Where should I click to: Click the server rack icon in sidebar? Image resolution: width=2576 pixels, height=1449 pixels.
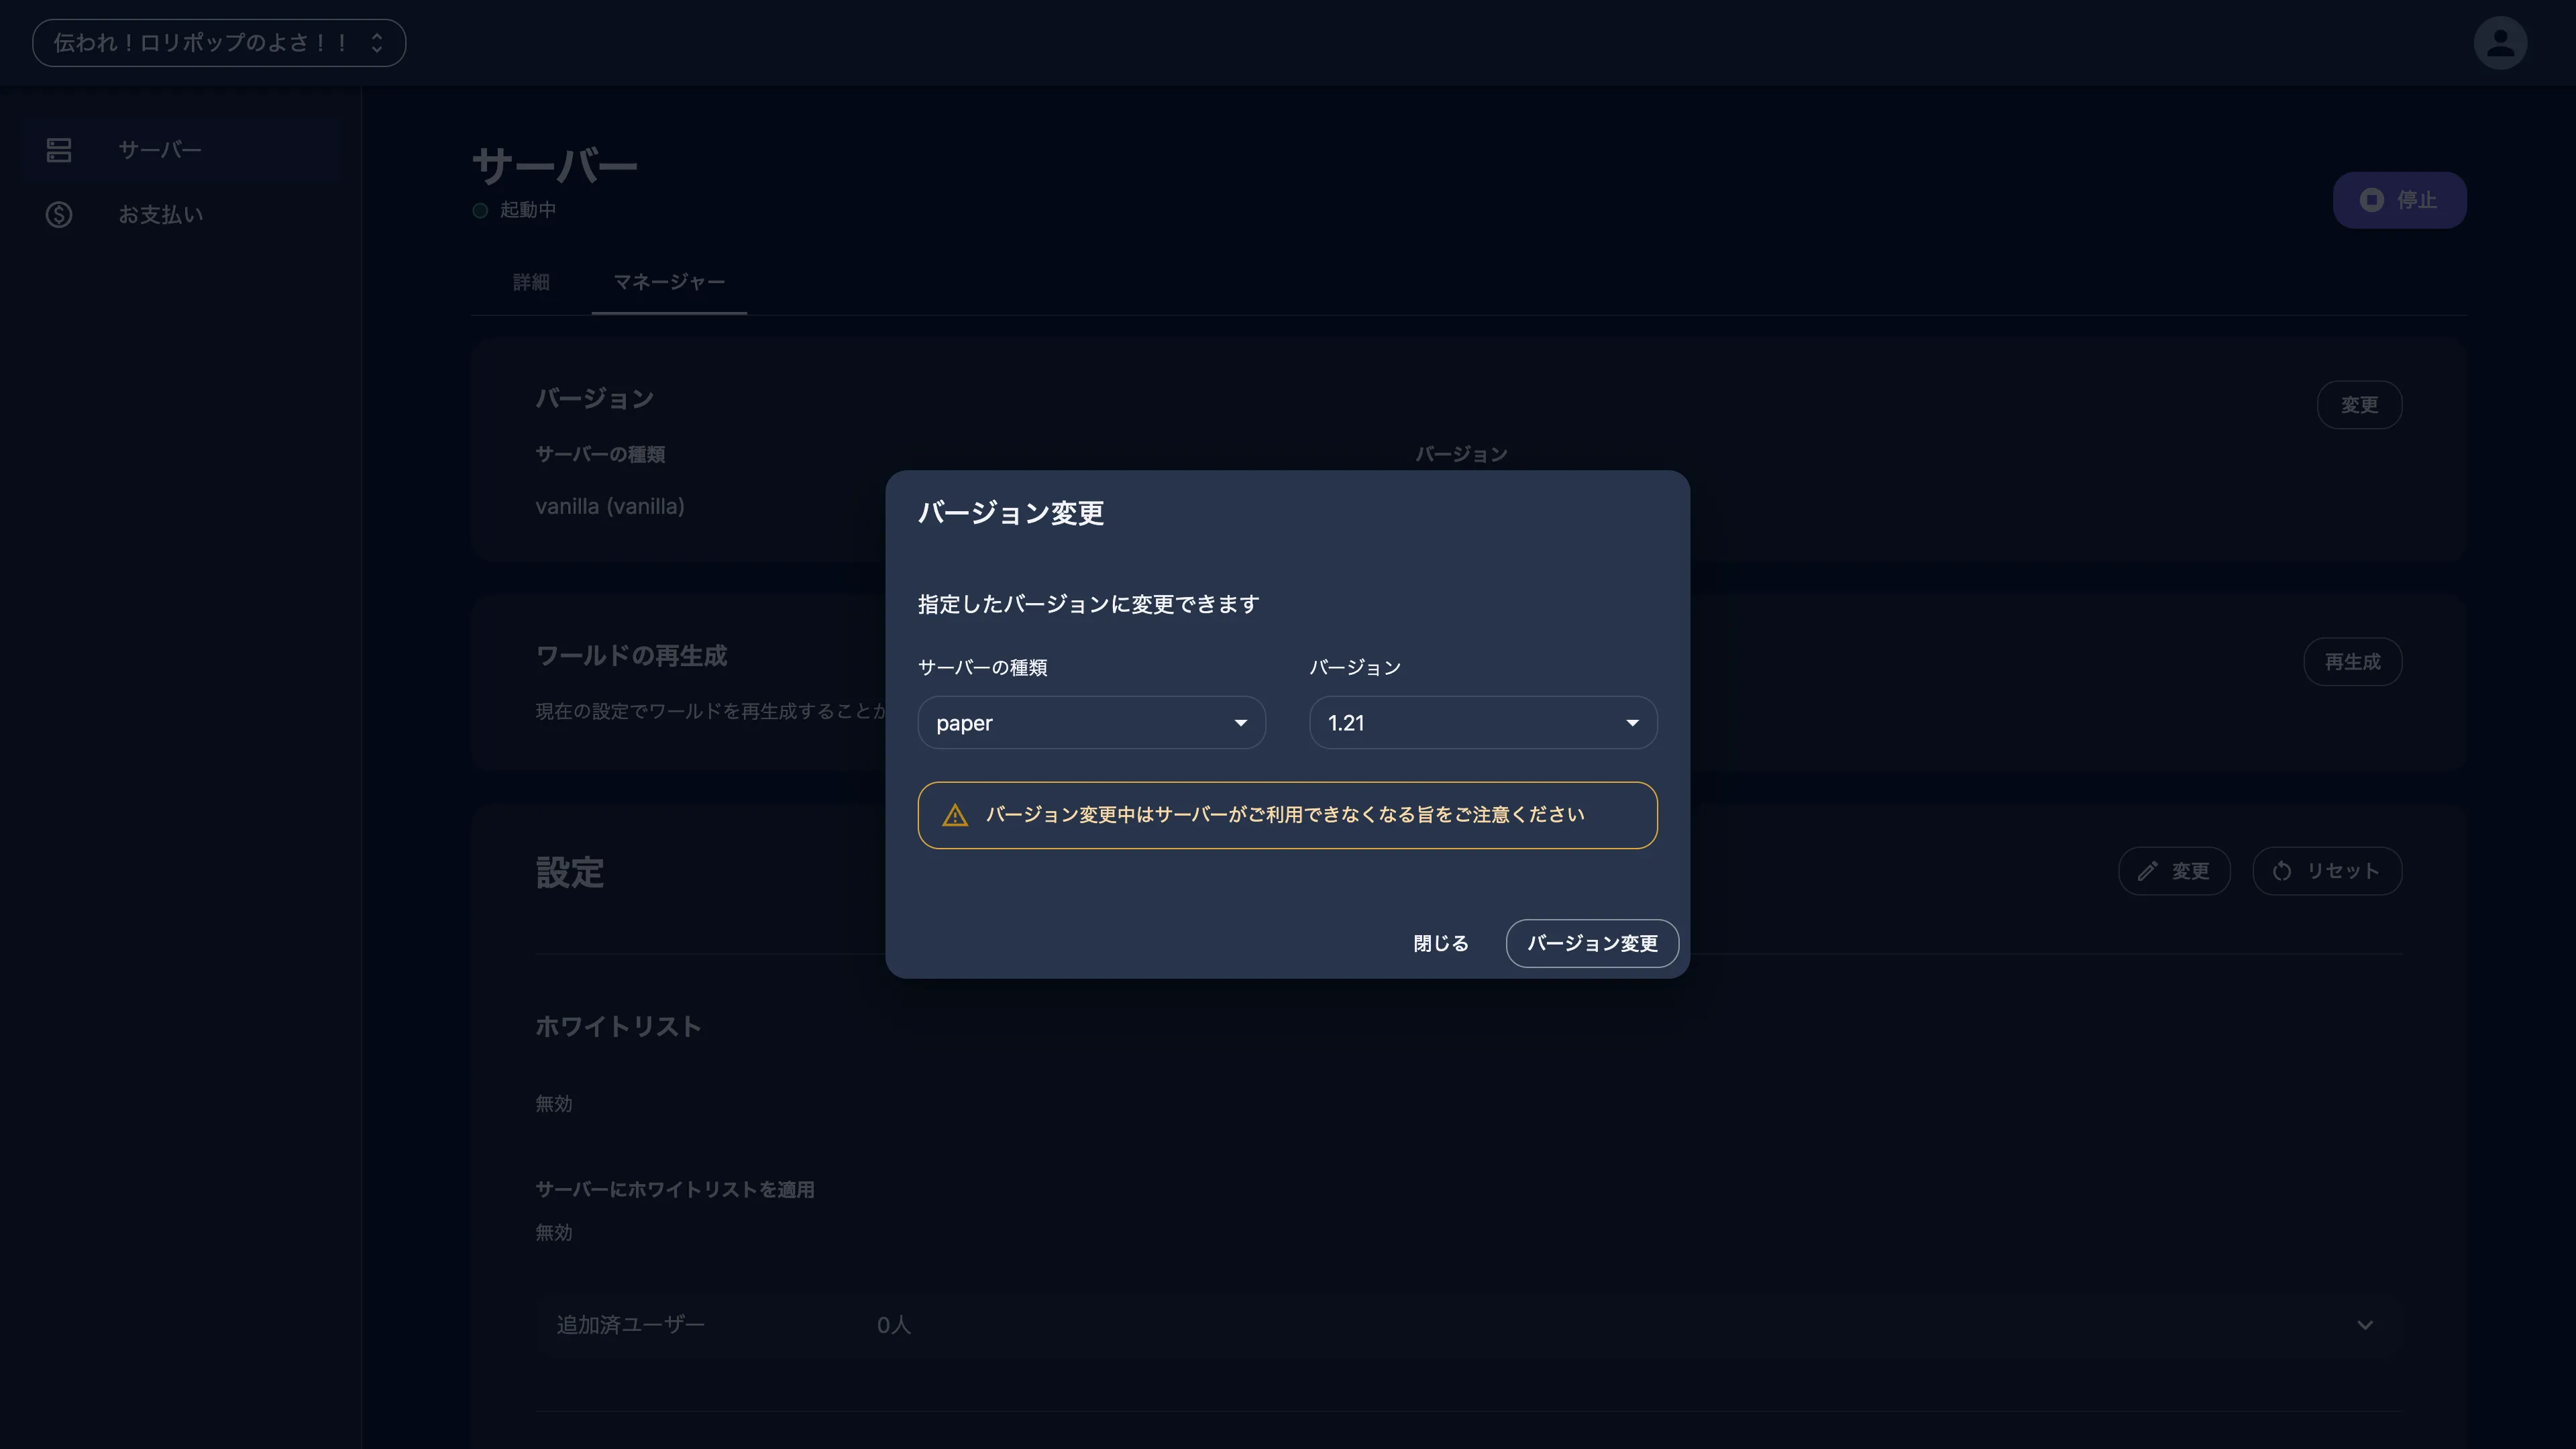(x=59, y=150)
